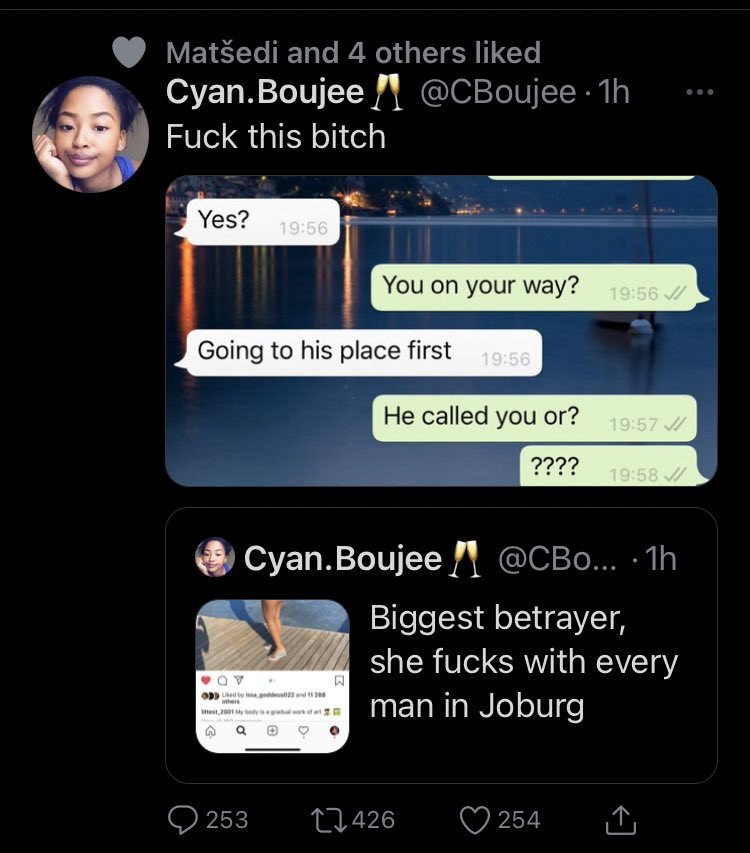The image size is (750, 853).
Task: Open the @CBoujee handle link
Action: point(498,91)
